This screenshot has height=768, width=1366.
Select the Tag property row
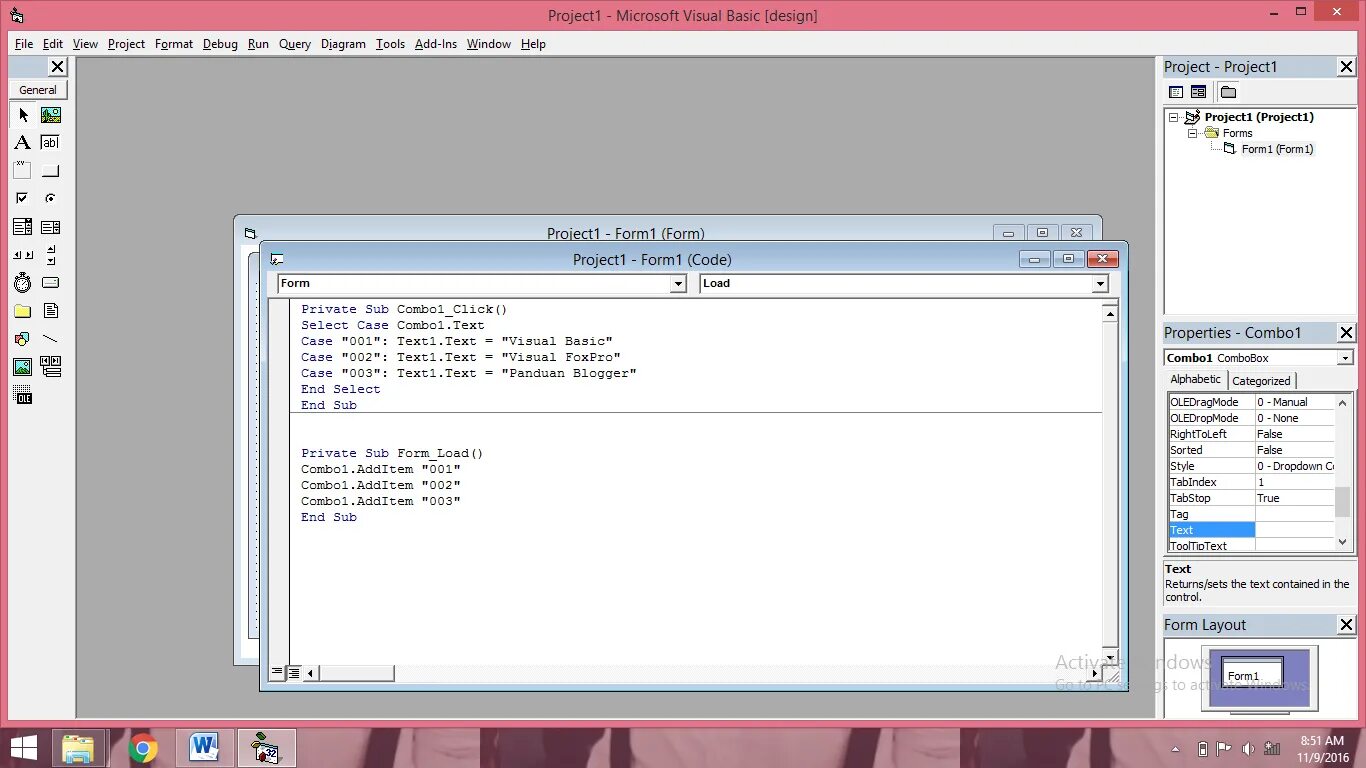[x=1251, y=514]
